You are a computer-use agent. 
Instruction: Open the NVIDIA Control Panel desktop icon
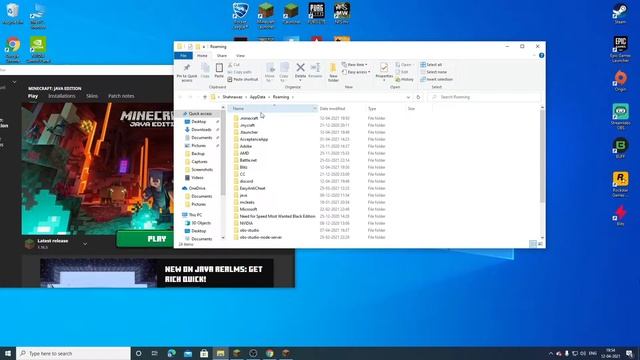[x=38, y=50]
